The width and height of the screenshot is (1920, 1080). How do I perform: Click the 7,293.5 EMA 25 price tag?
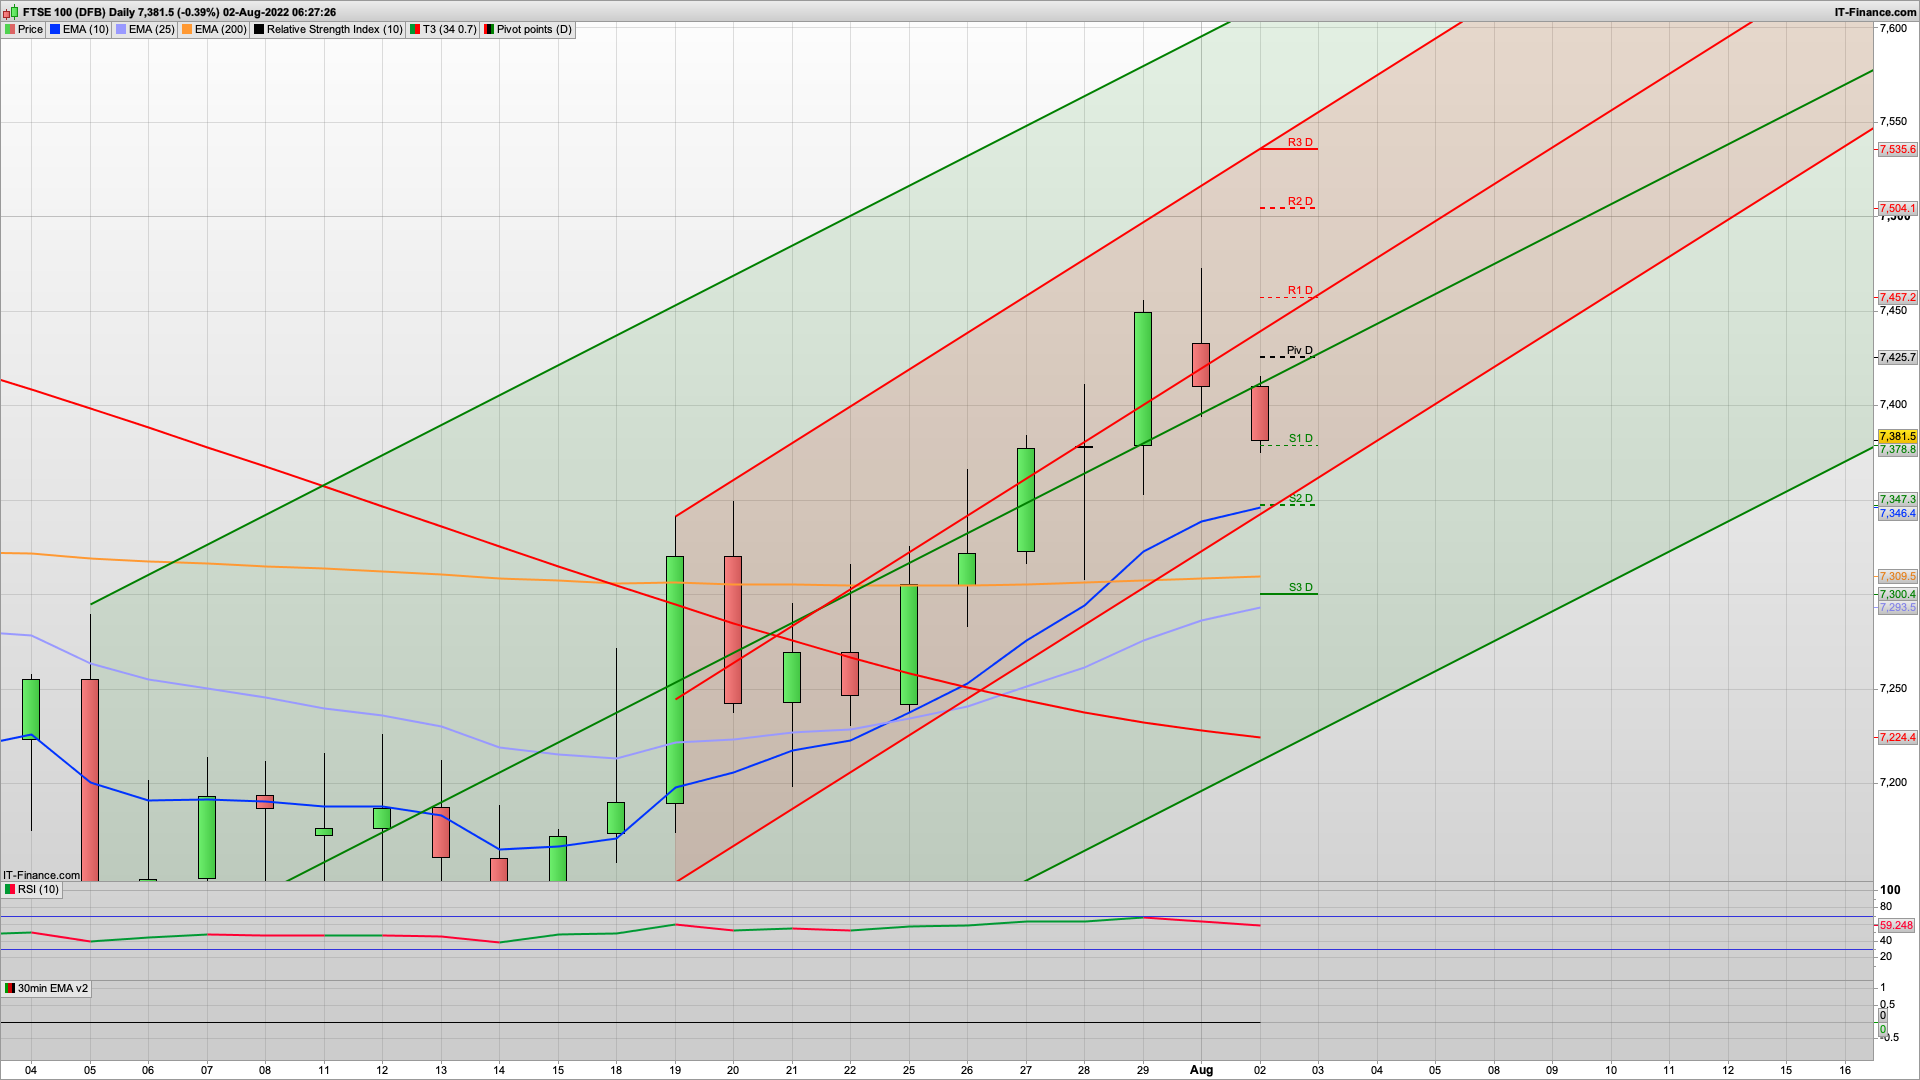pyautogui.click(x=1897, y=607)
